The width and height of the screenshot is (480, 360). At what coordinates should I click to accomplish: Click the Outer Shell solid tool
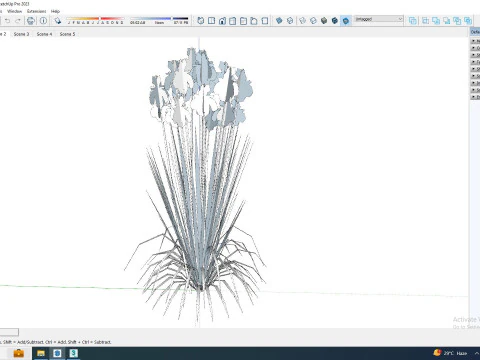(413, 21)
